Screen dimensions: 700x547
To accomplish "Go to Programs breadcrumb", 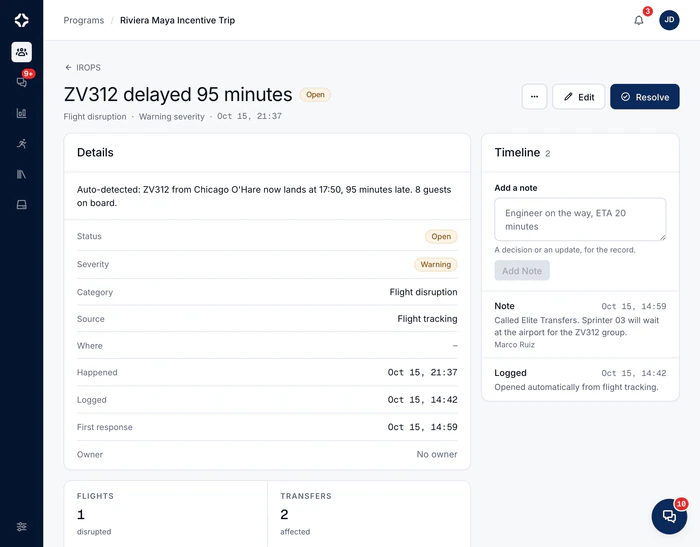I will pos(83,20).
